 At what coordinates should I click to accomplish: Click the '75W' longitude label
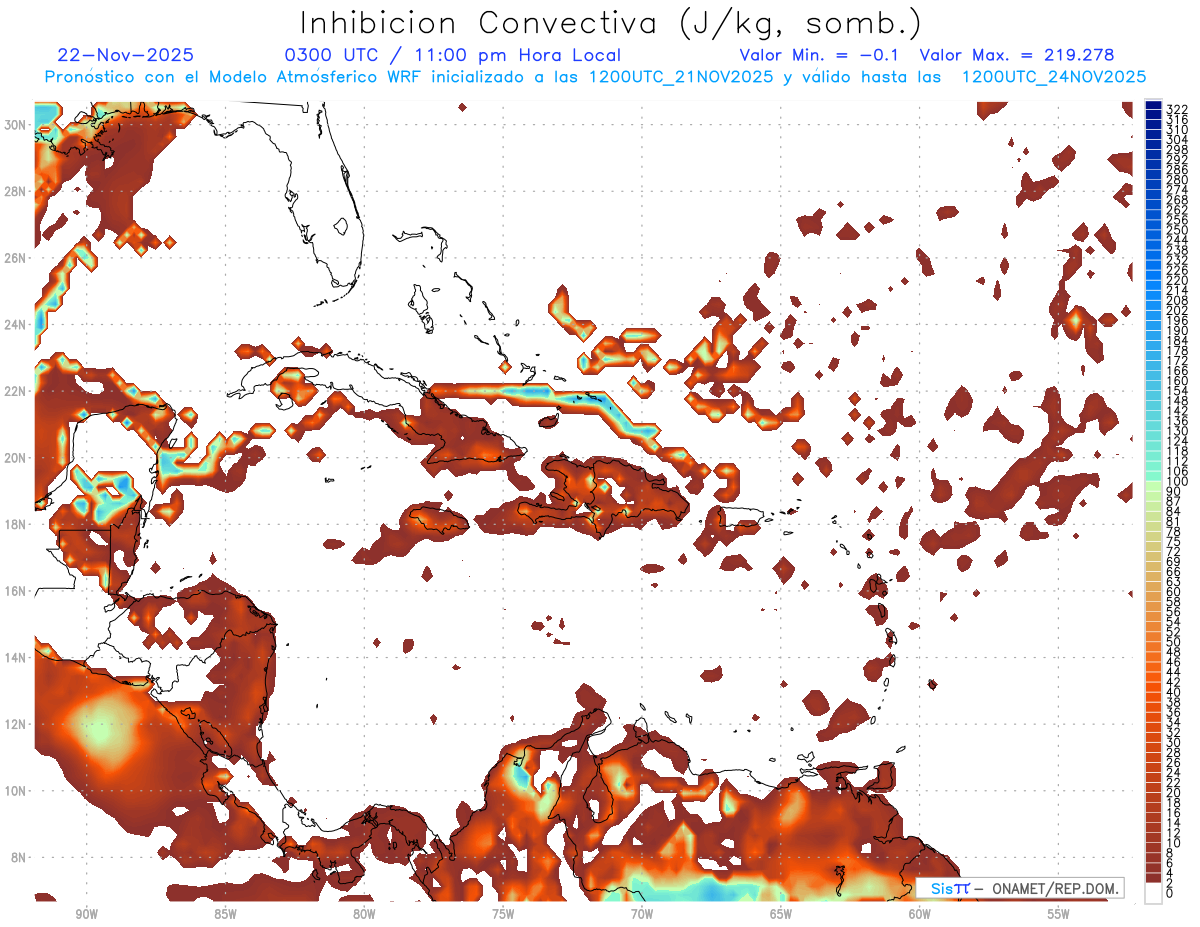503,914
